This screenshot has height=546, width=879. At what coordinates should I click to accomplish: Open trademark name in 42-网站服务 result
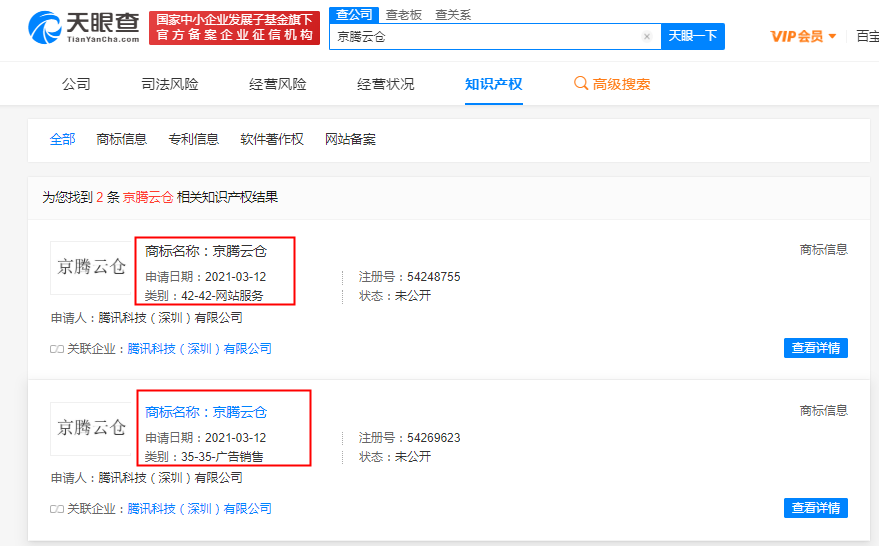206,251
